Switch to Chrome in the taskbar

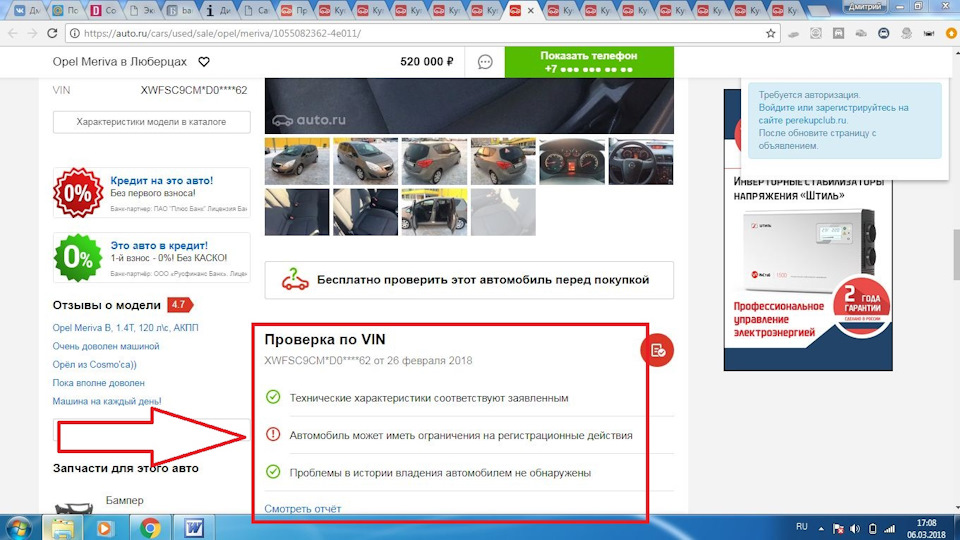pos(150,528)
